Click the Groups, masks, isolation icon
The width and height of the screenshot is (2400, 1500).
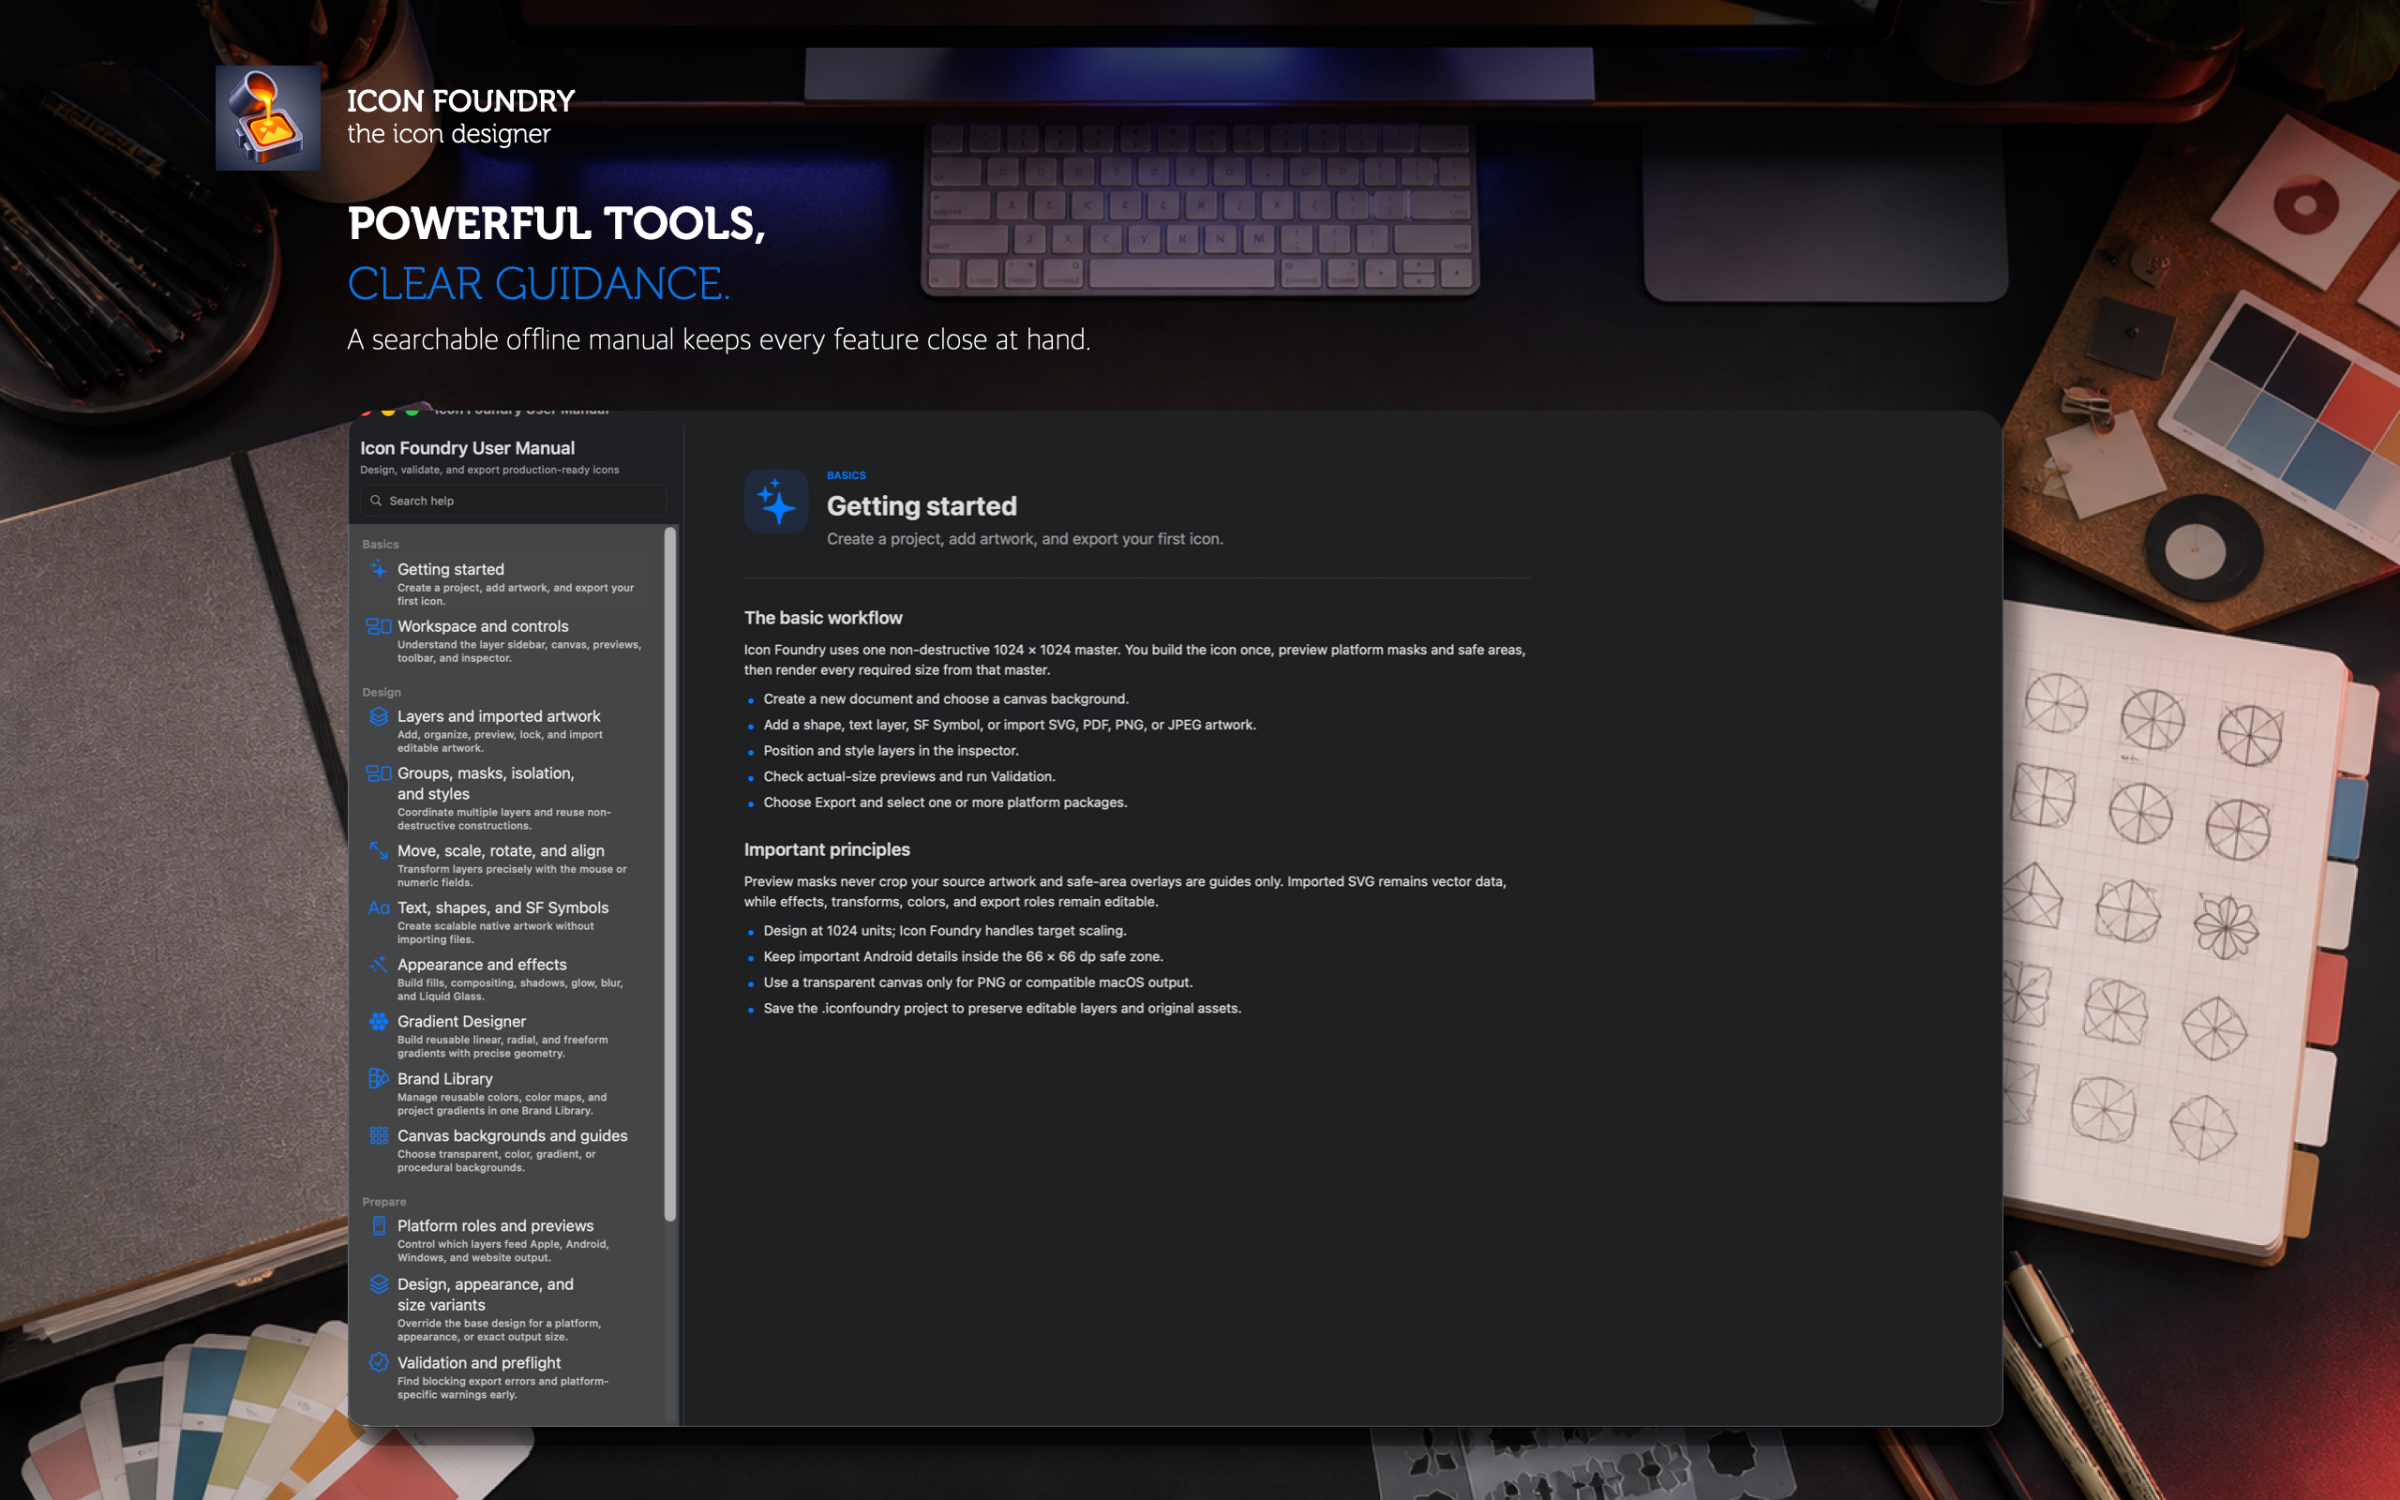[378, 774]
